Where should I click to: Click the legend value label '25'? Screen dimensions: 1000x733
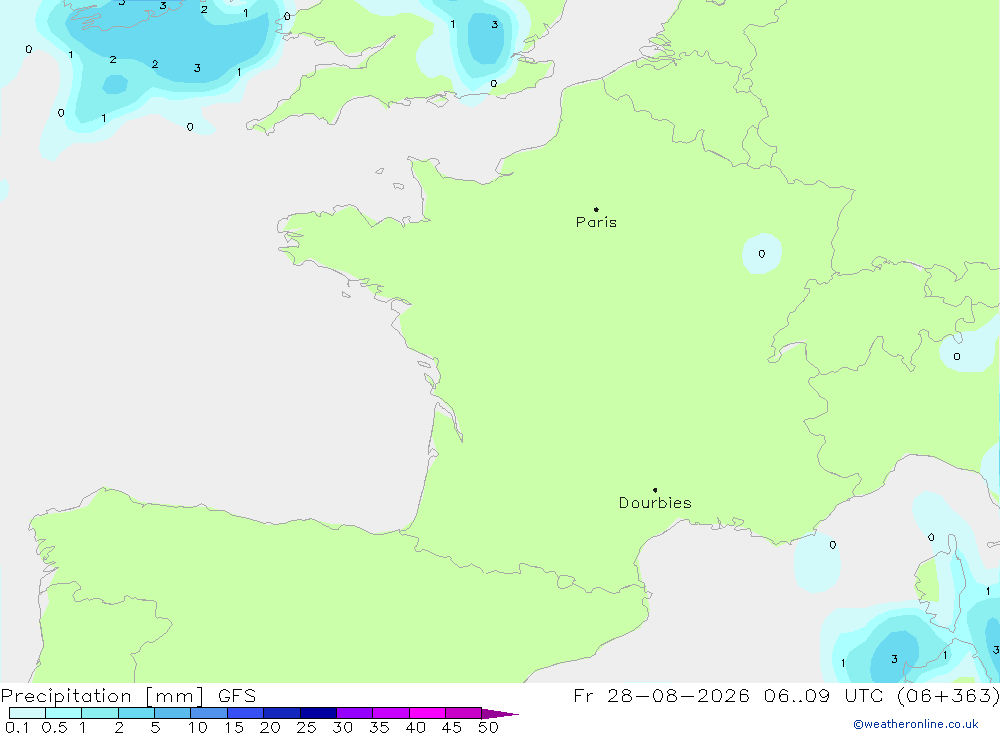click(x=306, y=727)
